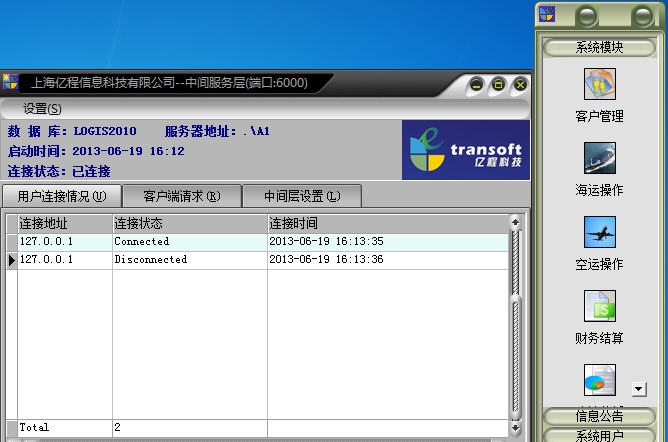Viewport: 668px width, 442px height.
Task: Click the transoft 亿程科技 logo
Action: pyautogui.click(x=466, y=150)
